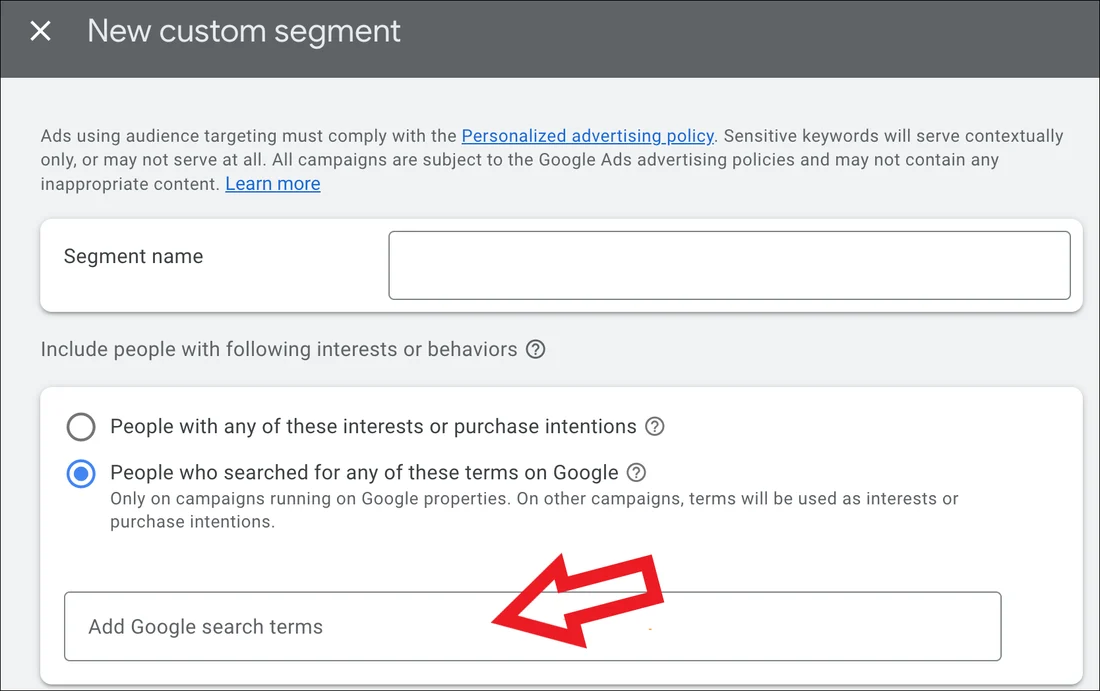The image size is (1100, 691).
Task: Focus the Segment name text box
Action: [728, 265]
